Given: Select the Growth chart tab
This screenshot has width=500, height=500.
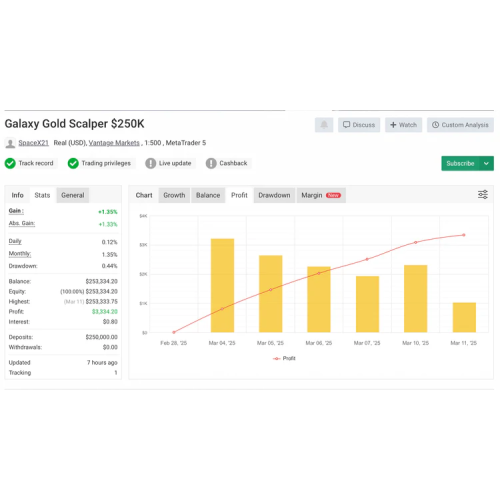Looking at the screenshot, I should 174,195.
